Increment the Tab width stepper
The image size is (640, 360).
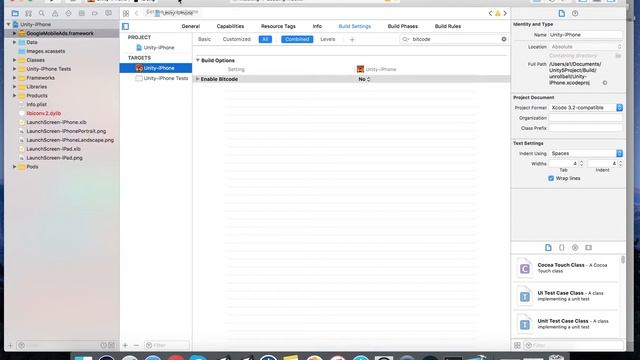[581, 162]
